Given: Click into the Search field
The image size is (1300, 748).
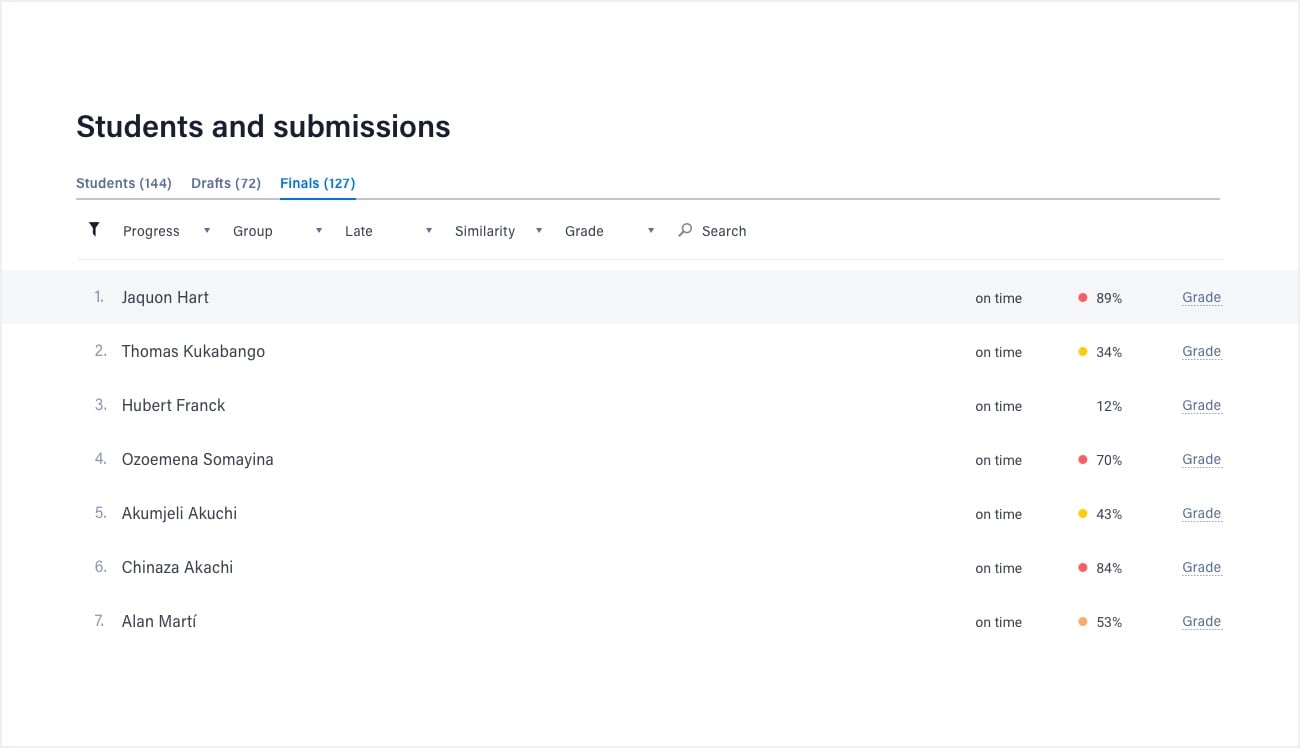Looking at the screenshot, I should click(724, 231).
